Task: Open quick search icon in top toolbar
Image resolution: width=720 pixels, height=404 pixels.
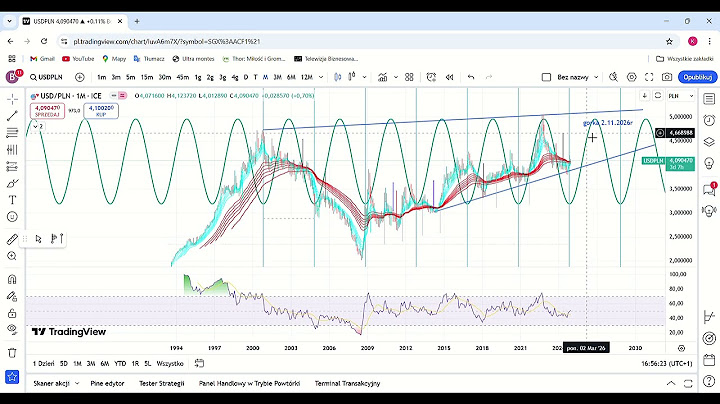Action: 613,77
